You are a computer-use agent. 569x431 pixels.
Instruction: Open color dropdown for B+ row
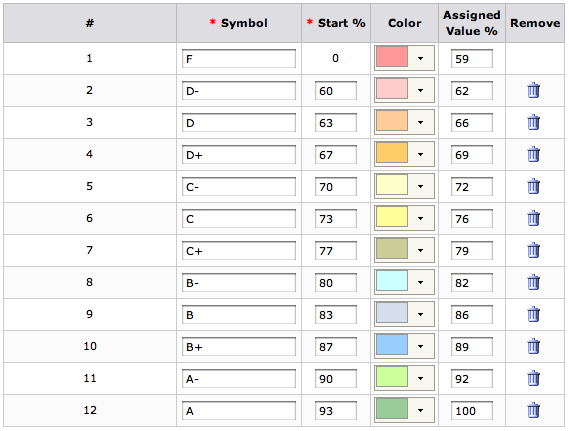pos(421,346)
